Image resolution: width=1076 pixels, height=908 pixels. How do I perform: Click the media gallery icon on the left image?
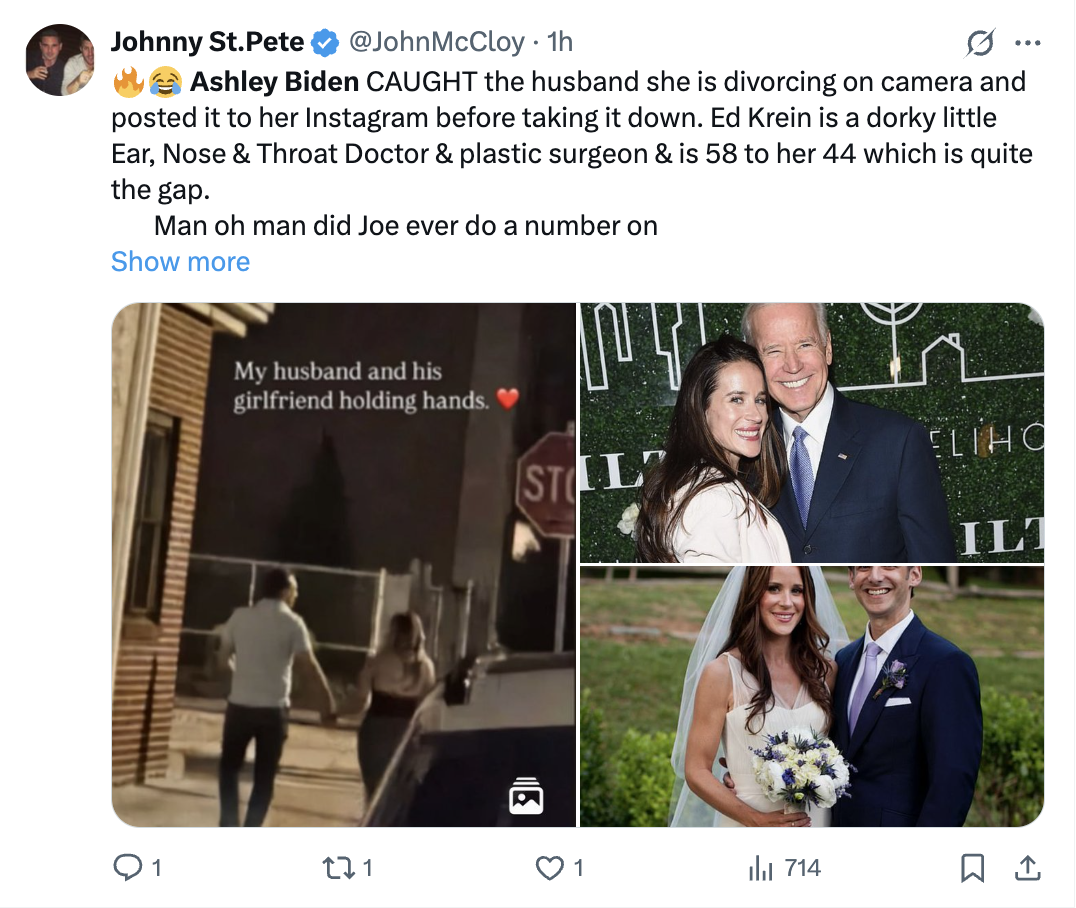[x=526, y=794]
